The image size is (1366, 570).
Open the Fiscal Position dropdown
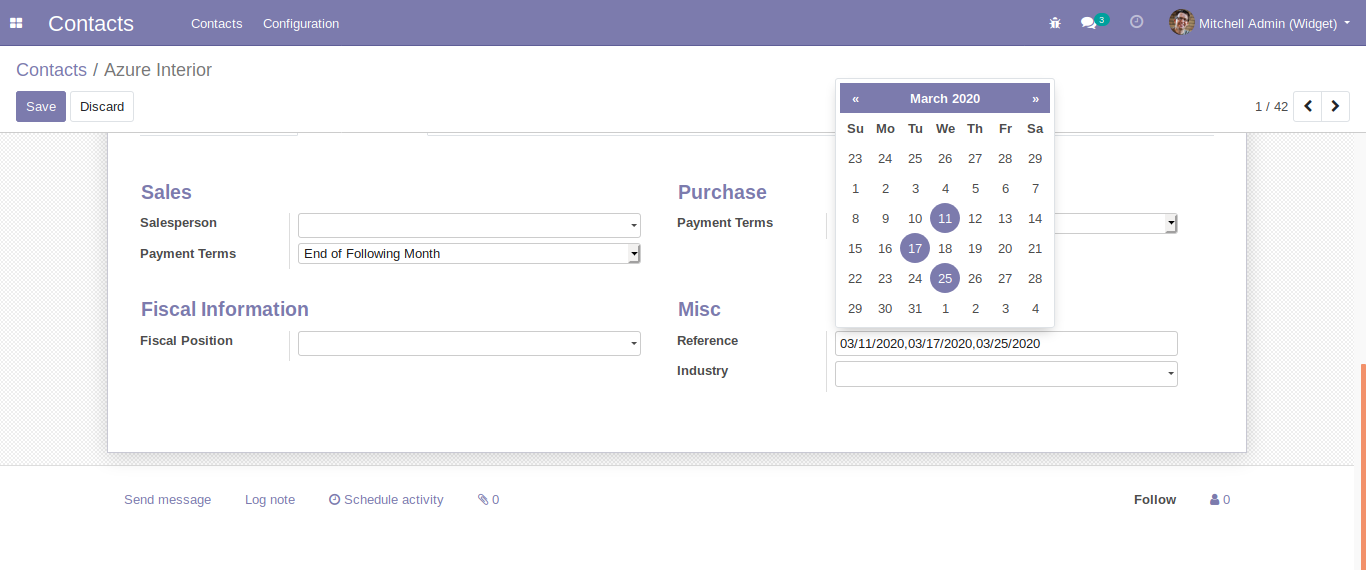[x=634, y=344]
